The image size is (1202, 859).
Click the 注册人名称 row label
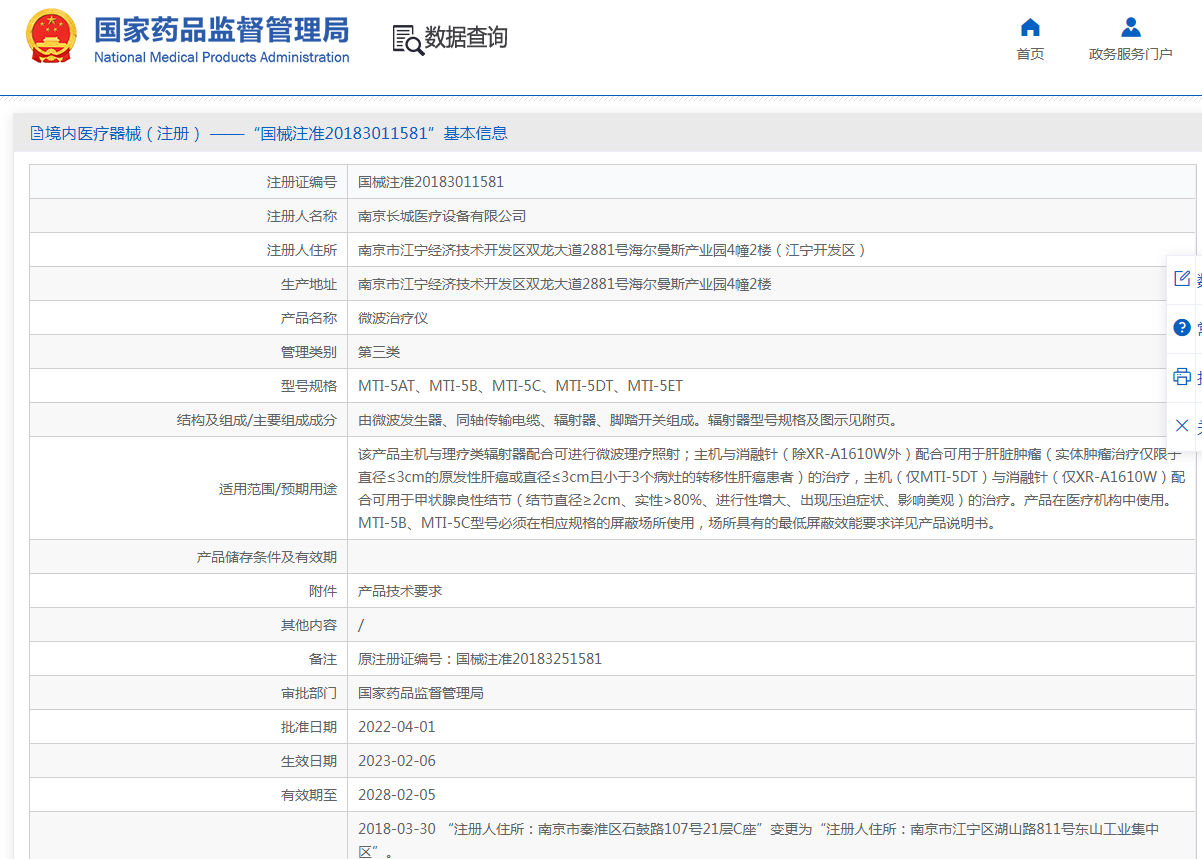[x=302, y=216]
